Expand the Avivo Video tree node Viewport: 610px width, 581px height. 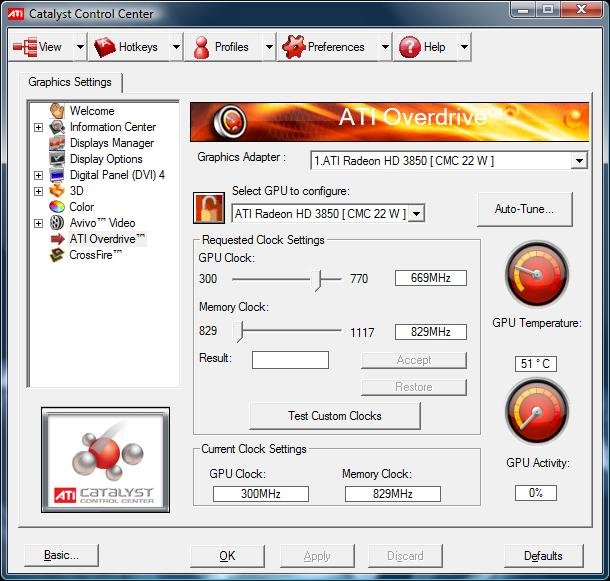tap(38, 223)
